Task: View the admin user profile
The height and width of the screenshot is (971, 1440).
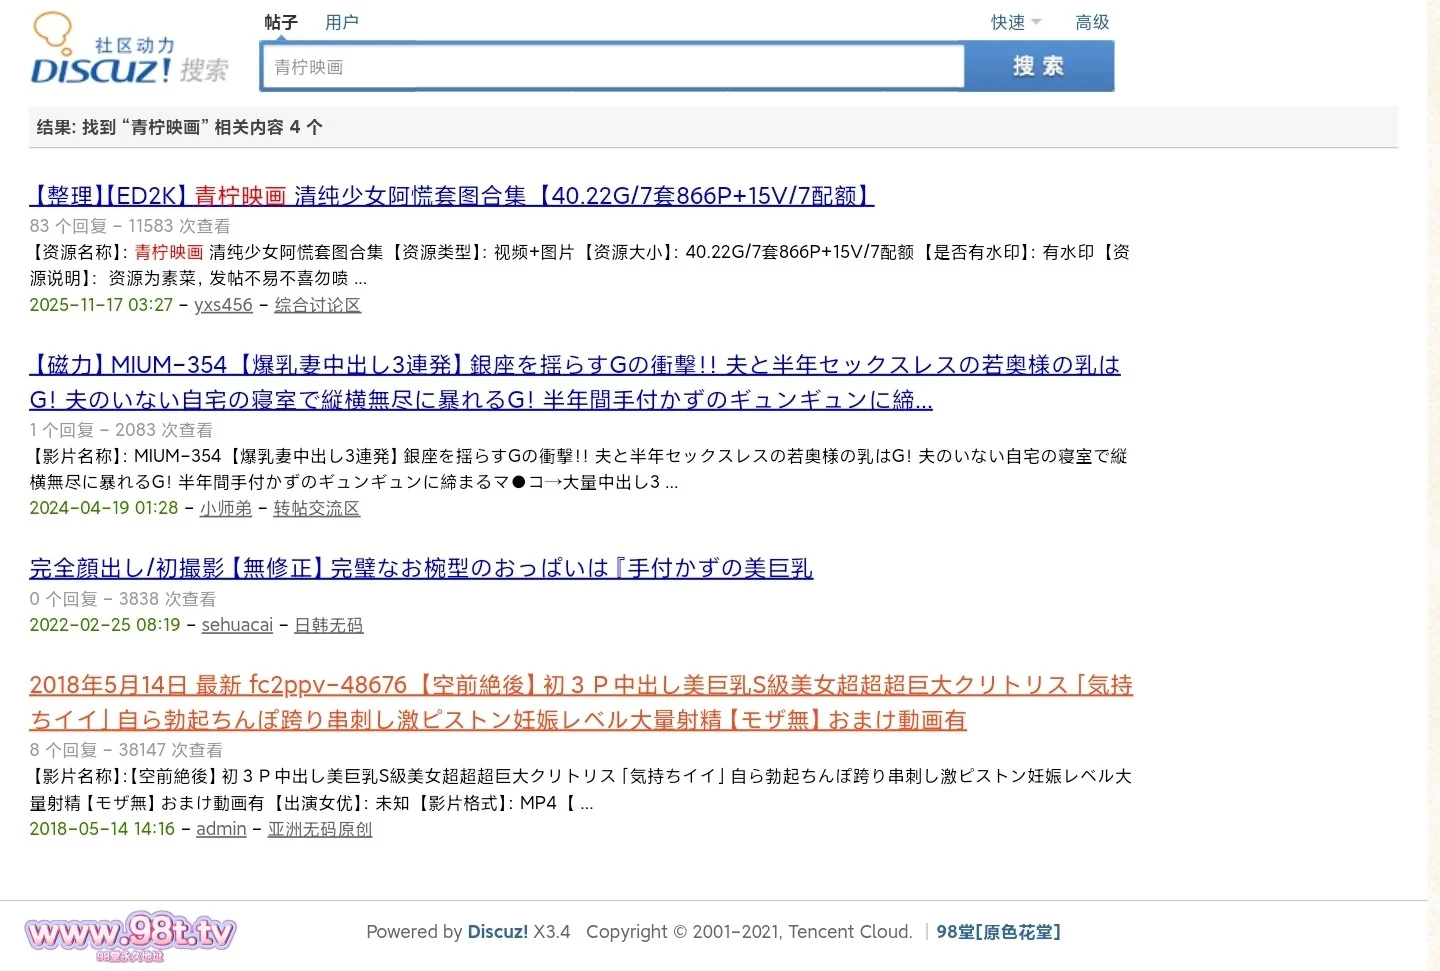Action: (x=221, y=829)
